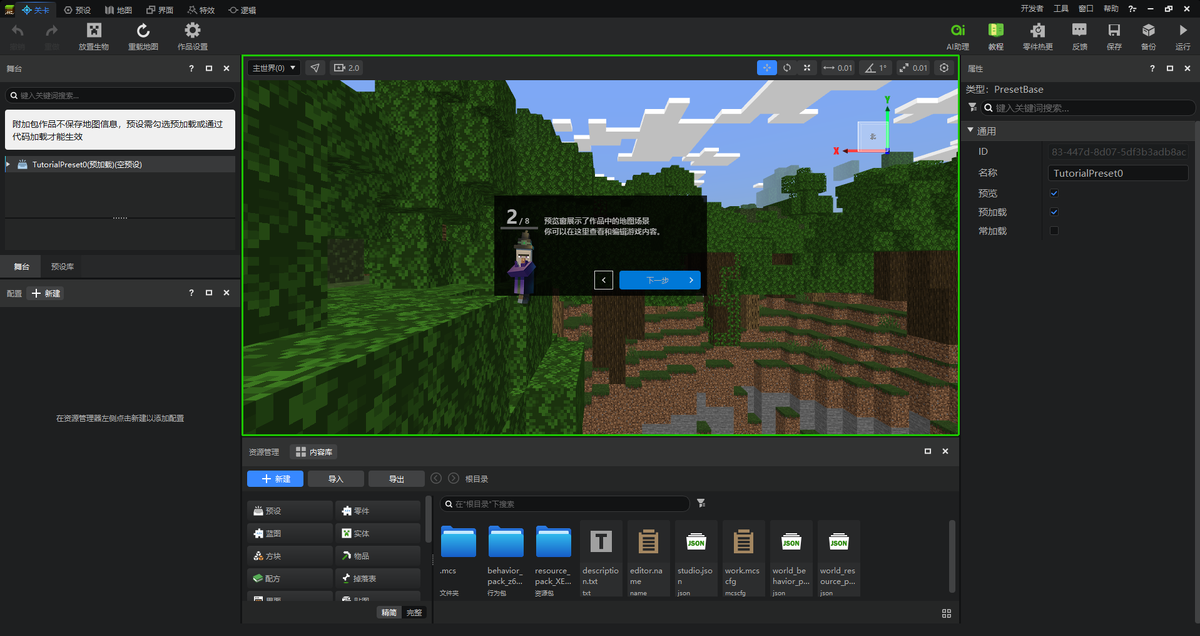Toggle the 预览 checkbox
This screenshot has height=636, width=1200.
pyautogui.click(x=1054, y=193)
